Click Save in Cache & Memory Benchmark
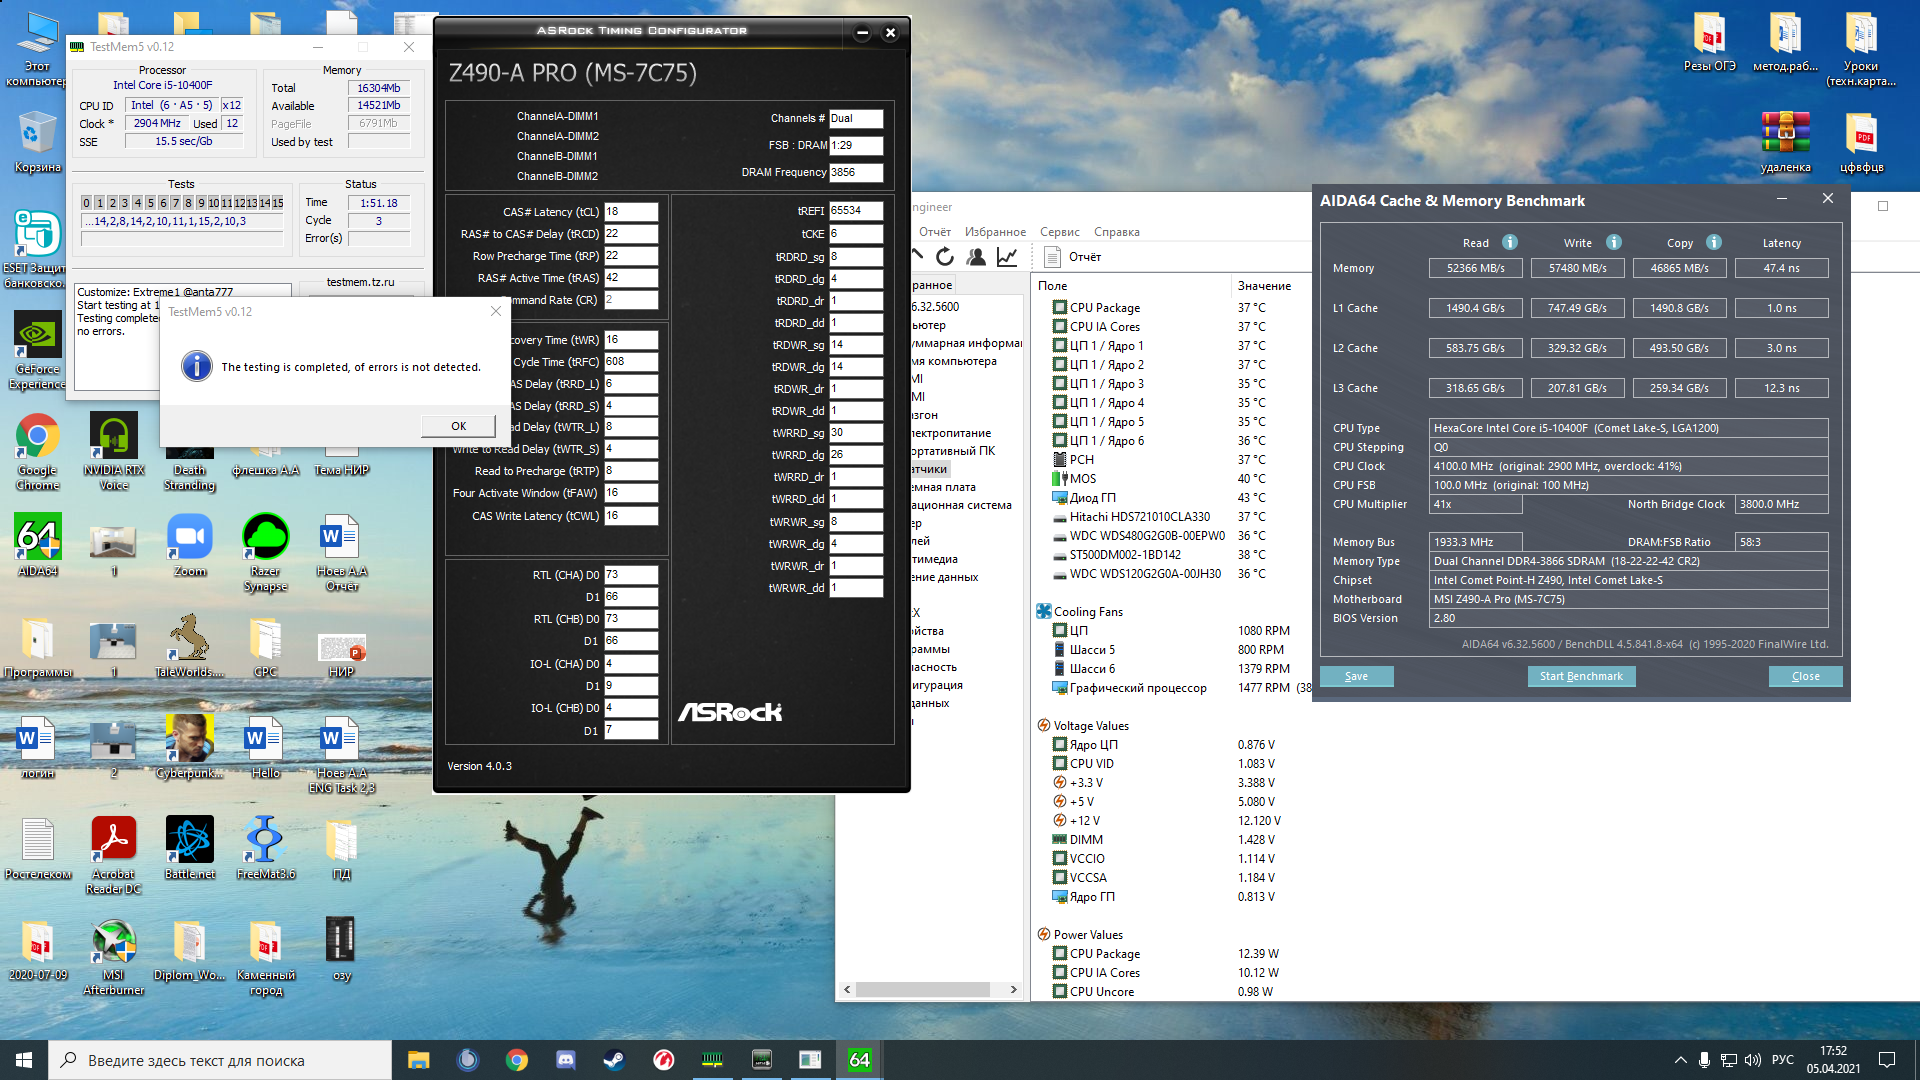1920x1080 pixels. click(x=1356, y=676)
